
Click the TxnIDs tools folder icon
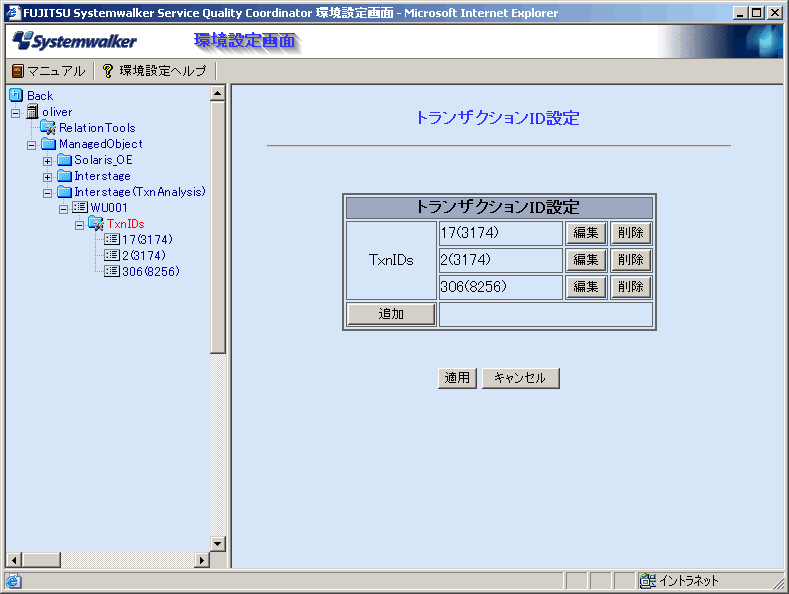96,224
